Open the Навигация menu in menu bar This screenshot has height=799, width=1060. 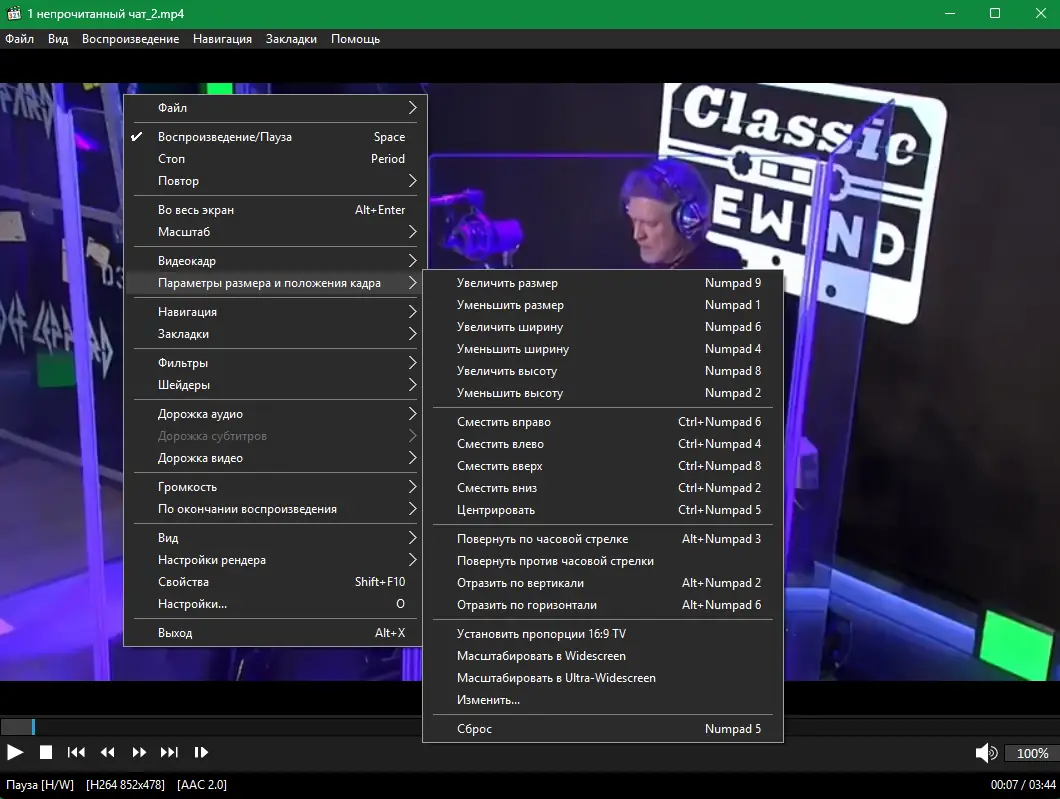tap(222, 39)
